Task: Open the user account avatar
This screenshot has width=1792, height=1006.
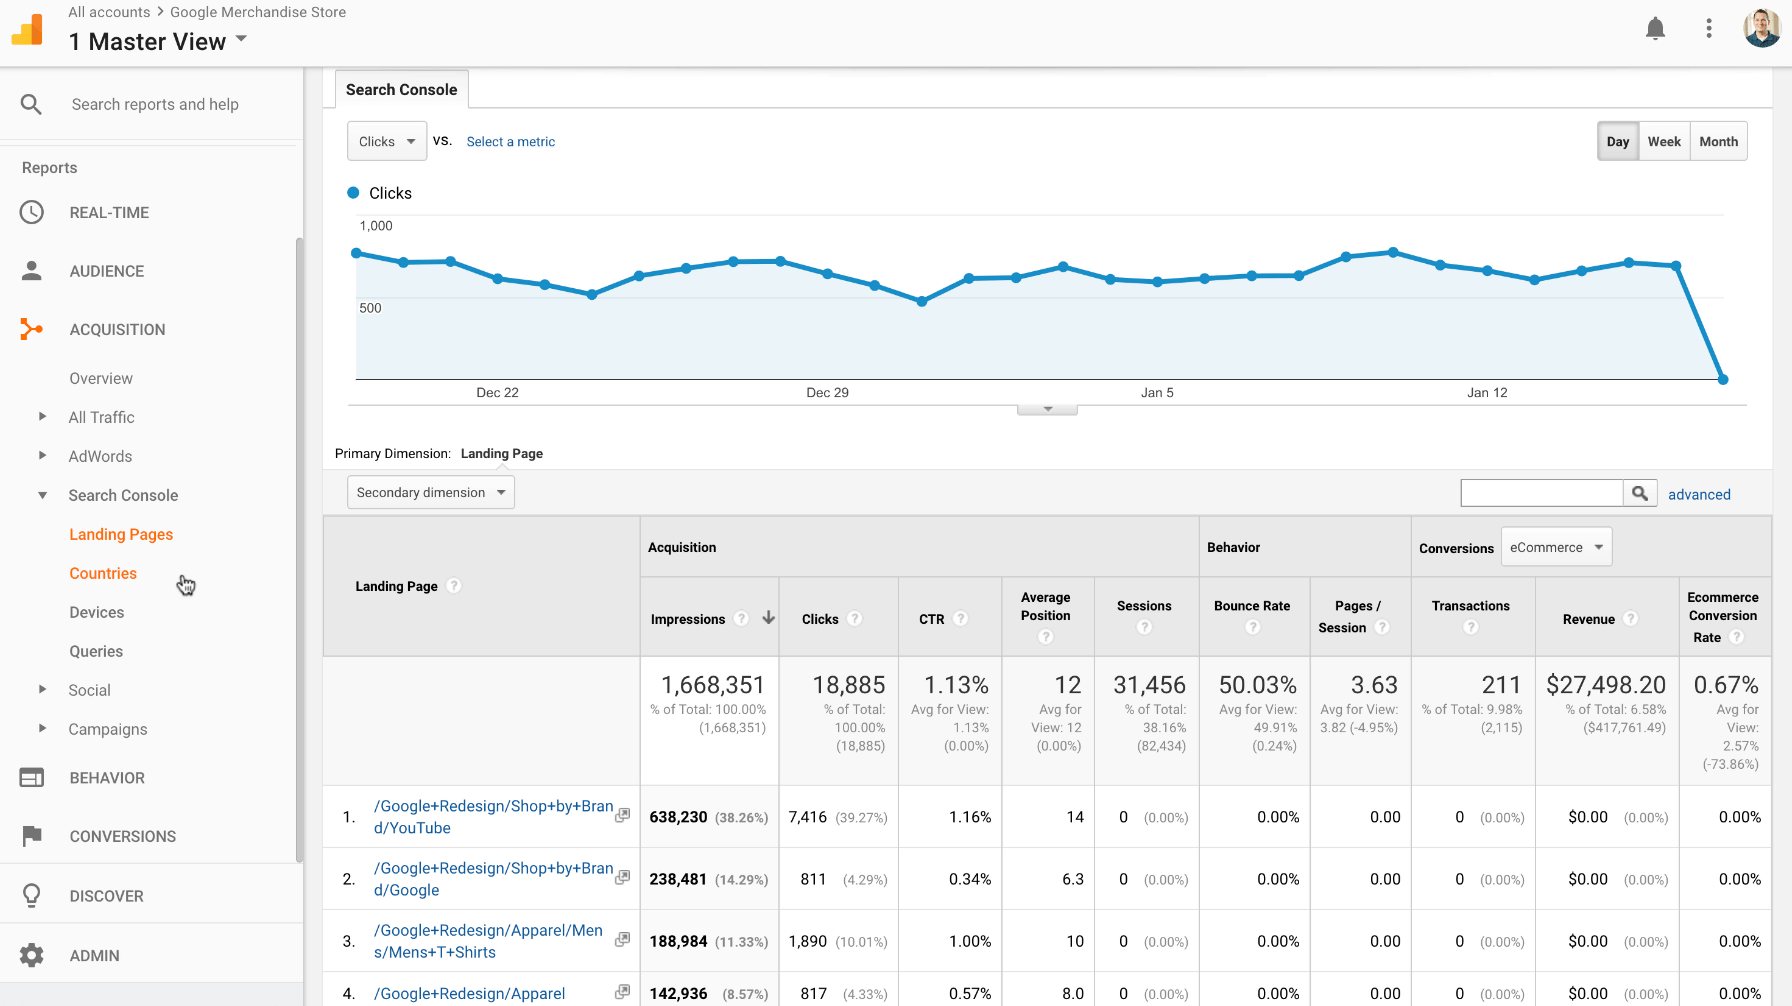Action: pyautogui.click(x=1762, y=28)
